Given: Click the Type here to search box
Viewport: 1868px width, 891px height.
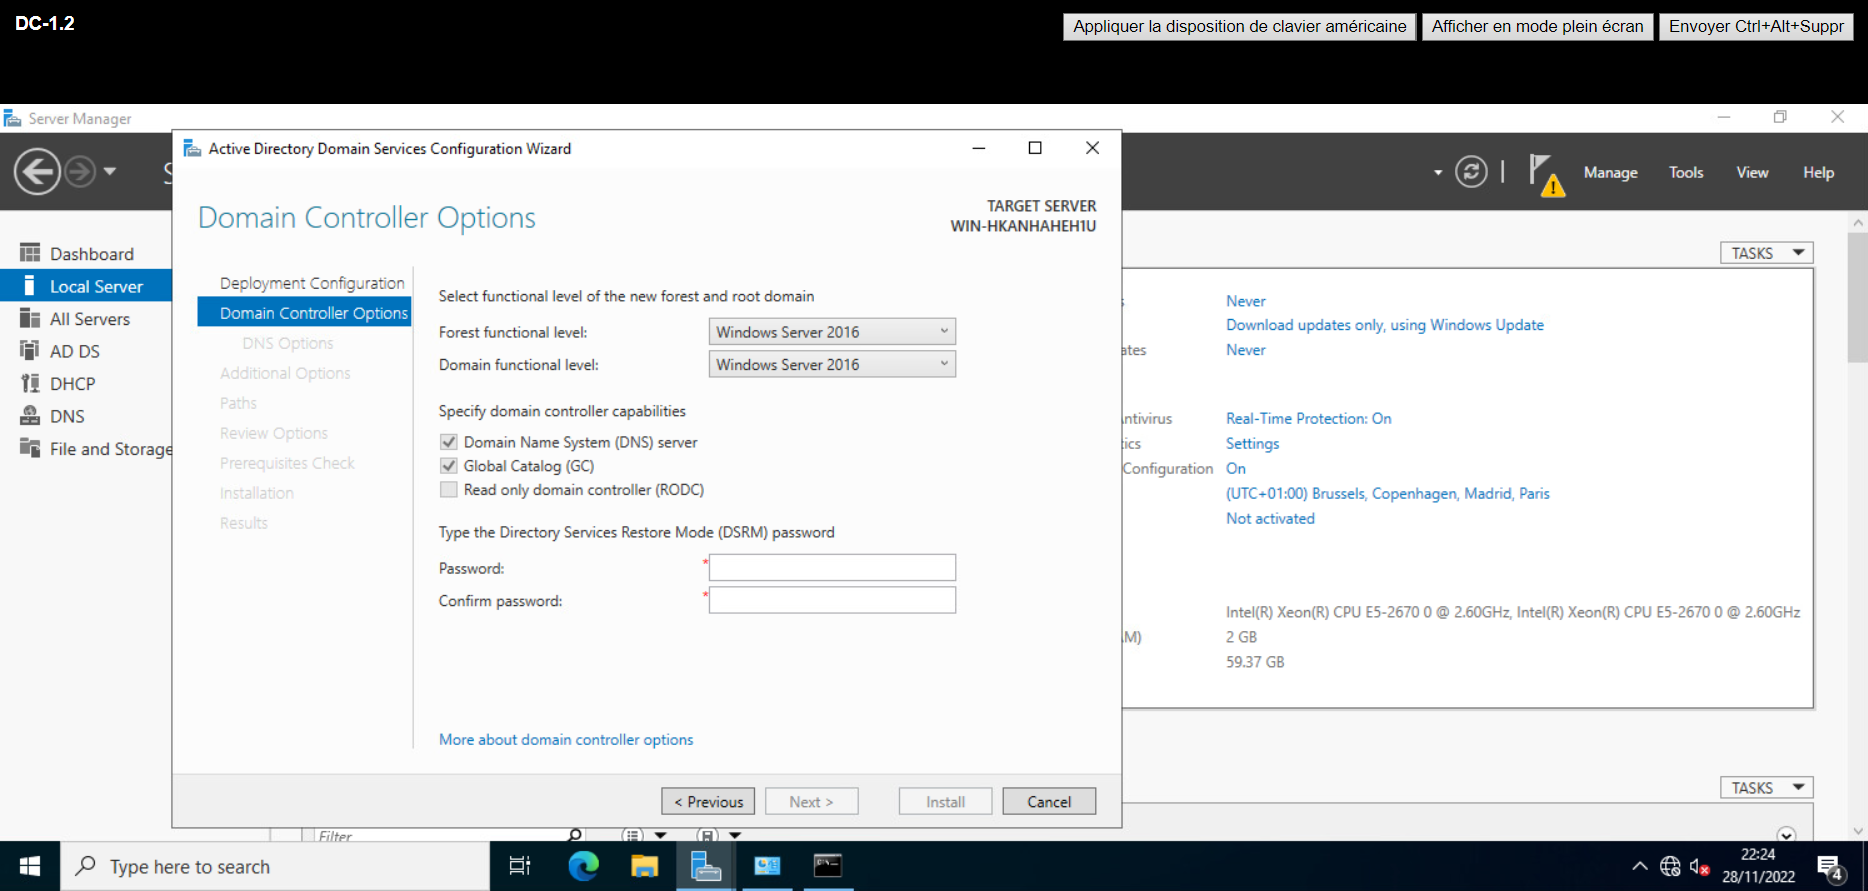Looking at the screenshot, I should [275, 866].
